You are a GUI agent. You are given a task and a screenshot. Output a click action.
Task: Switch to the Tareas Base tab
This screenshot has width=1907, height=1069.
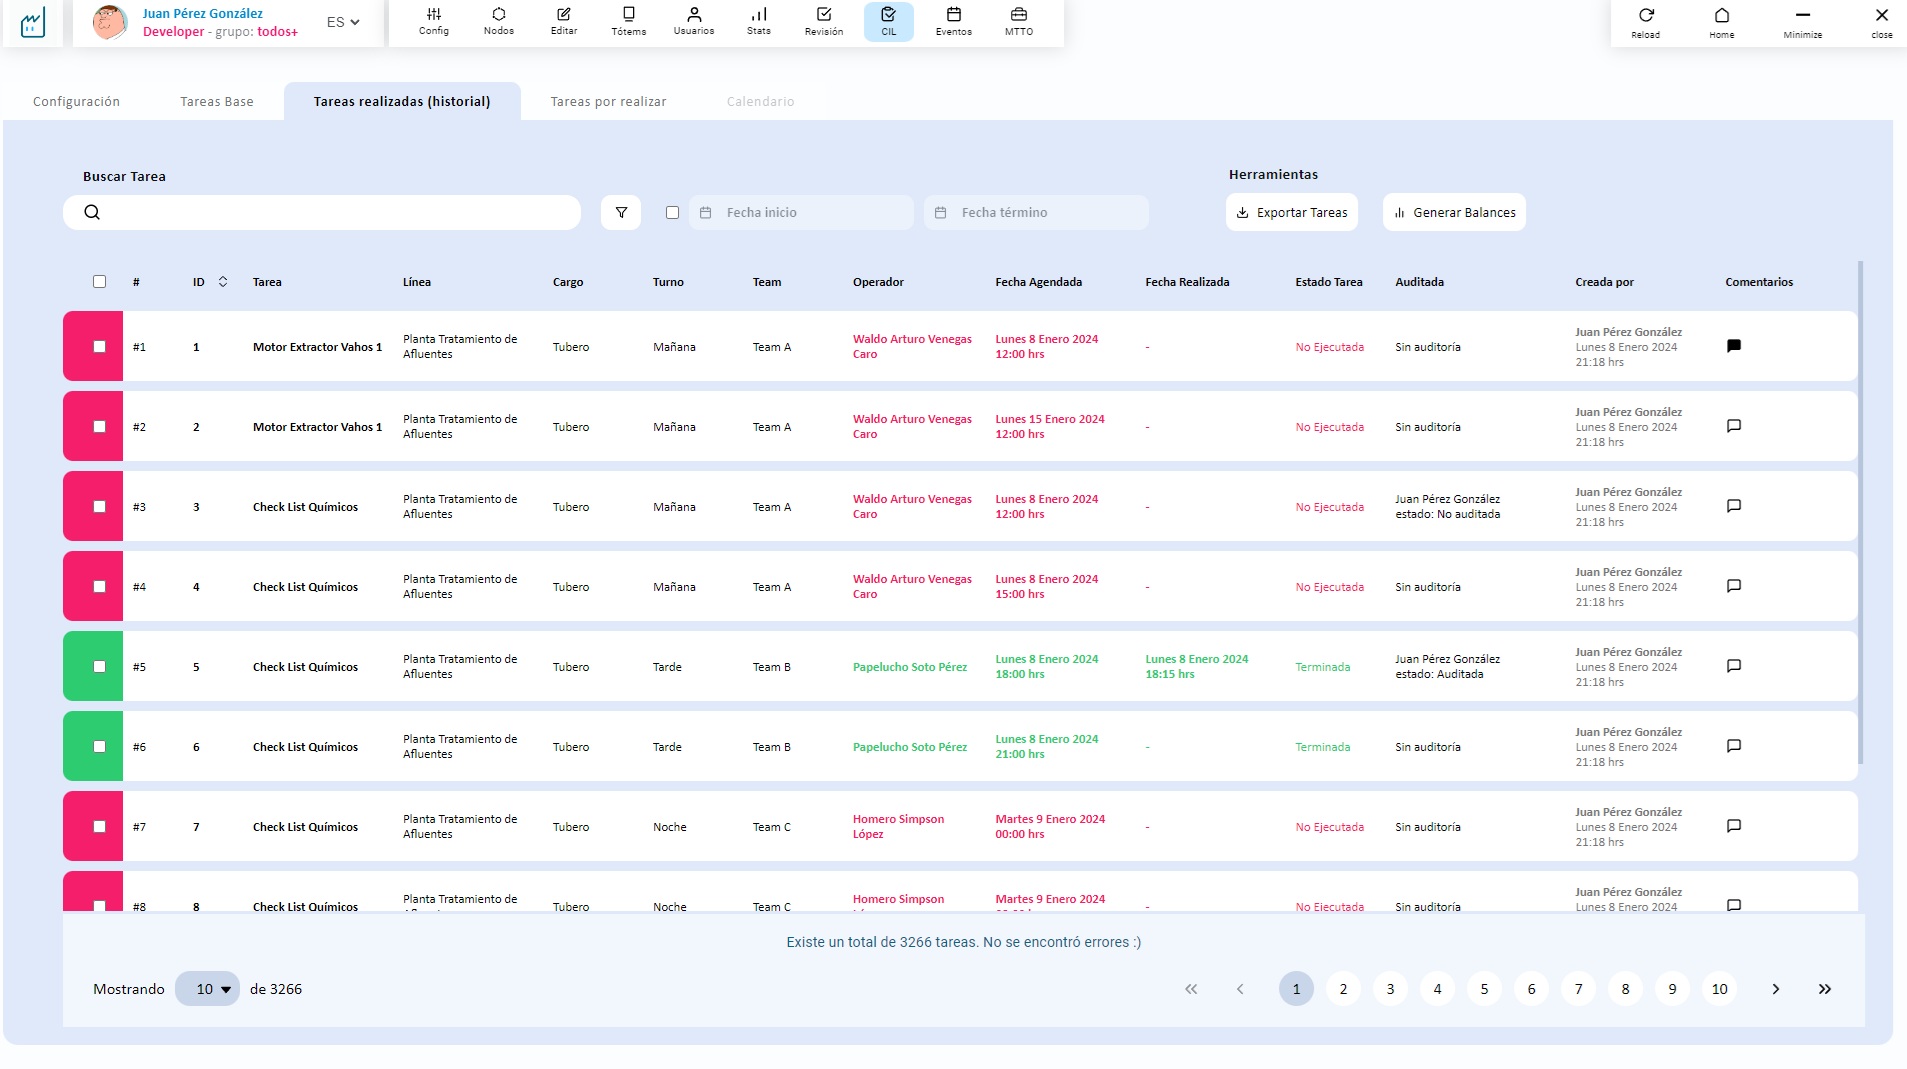[x=217, y=101]
